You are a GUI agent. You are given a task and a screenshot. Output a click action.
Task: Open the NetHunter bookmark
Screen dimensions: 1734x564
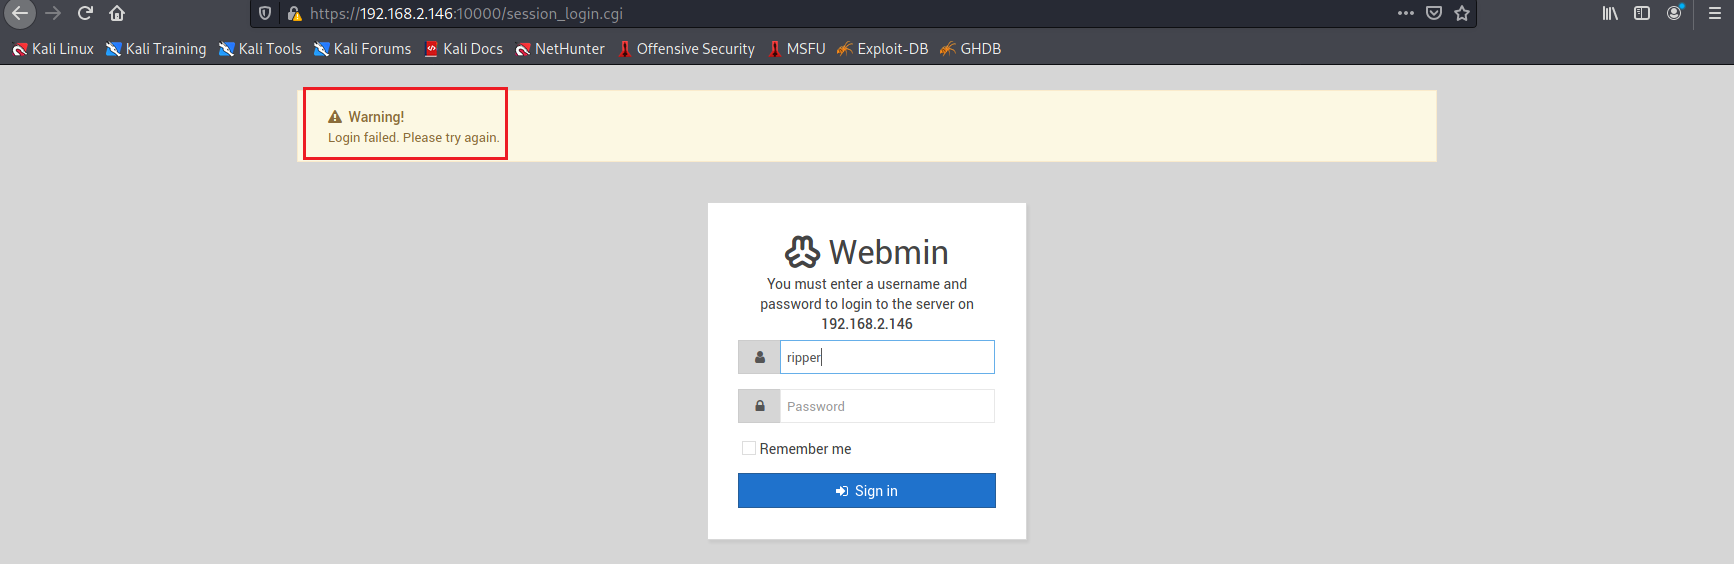coord(560,49)
